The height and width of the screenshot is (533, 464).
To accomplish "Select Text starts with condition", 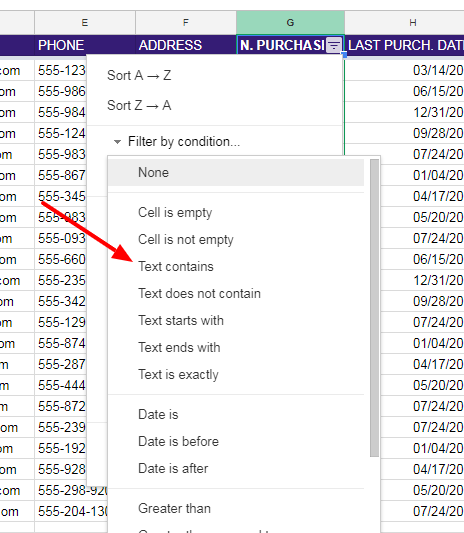I will point(236,321).
